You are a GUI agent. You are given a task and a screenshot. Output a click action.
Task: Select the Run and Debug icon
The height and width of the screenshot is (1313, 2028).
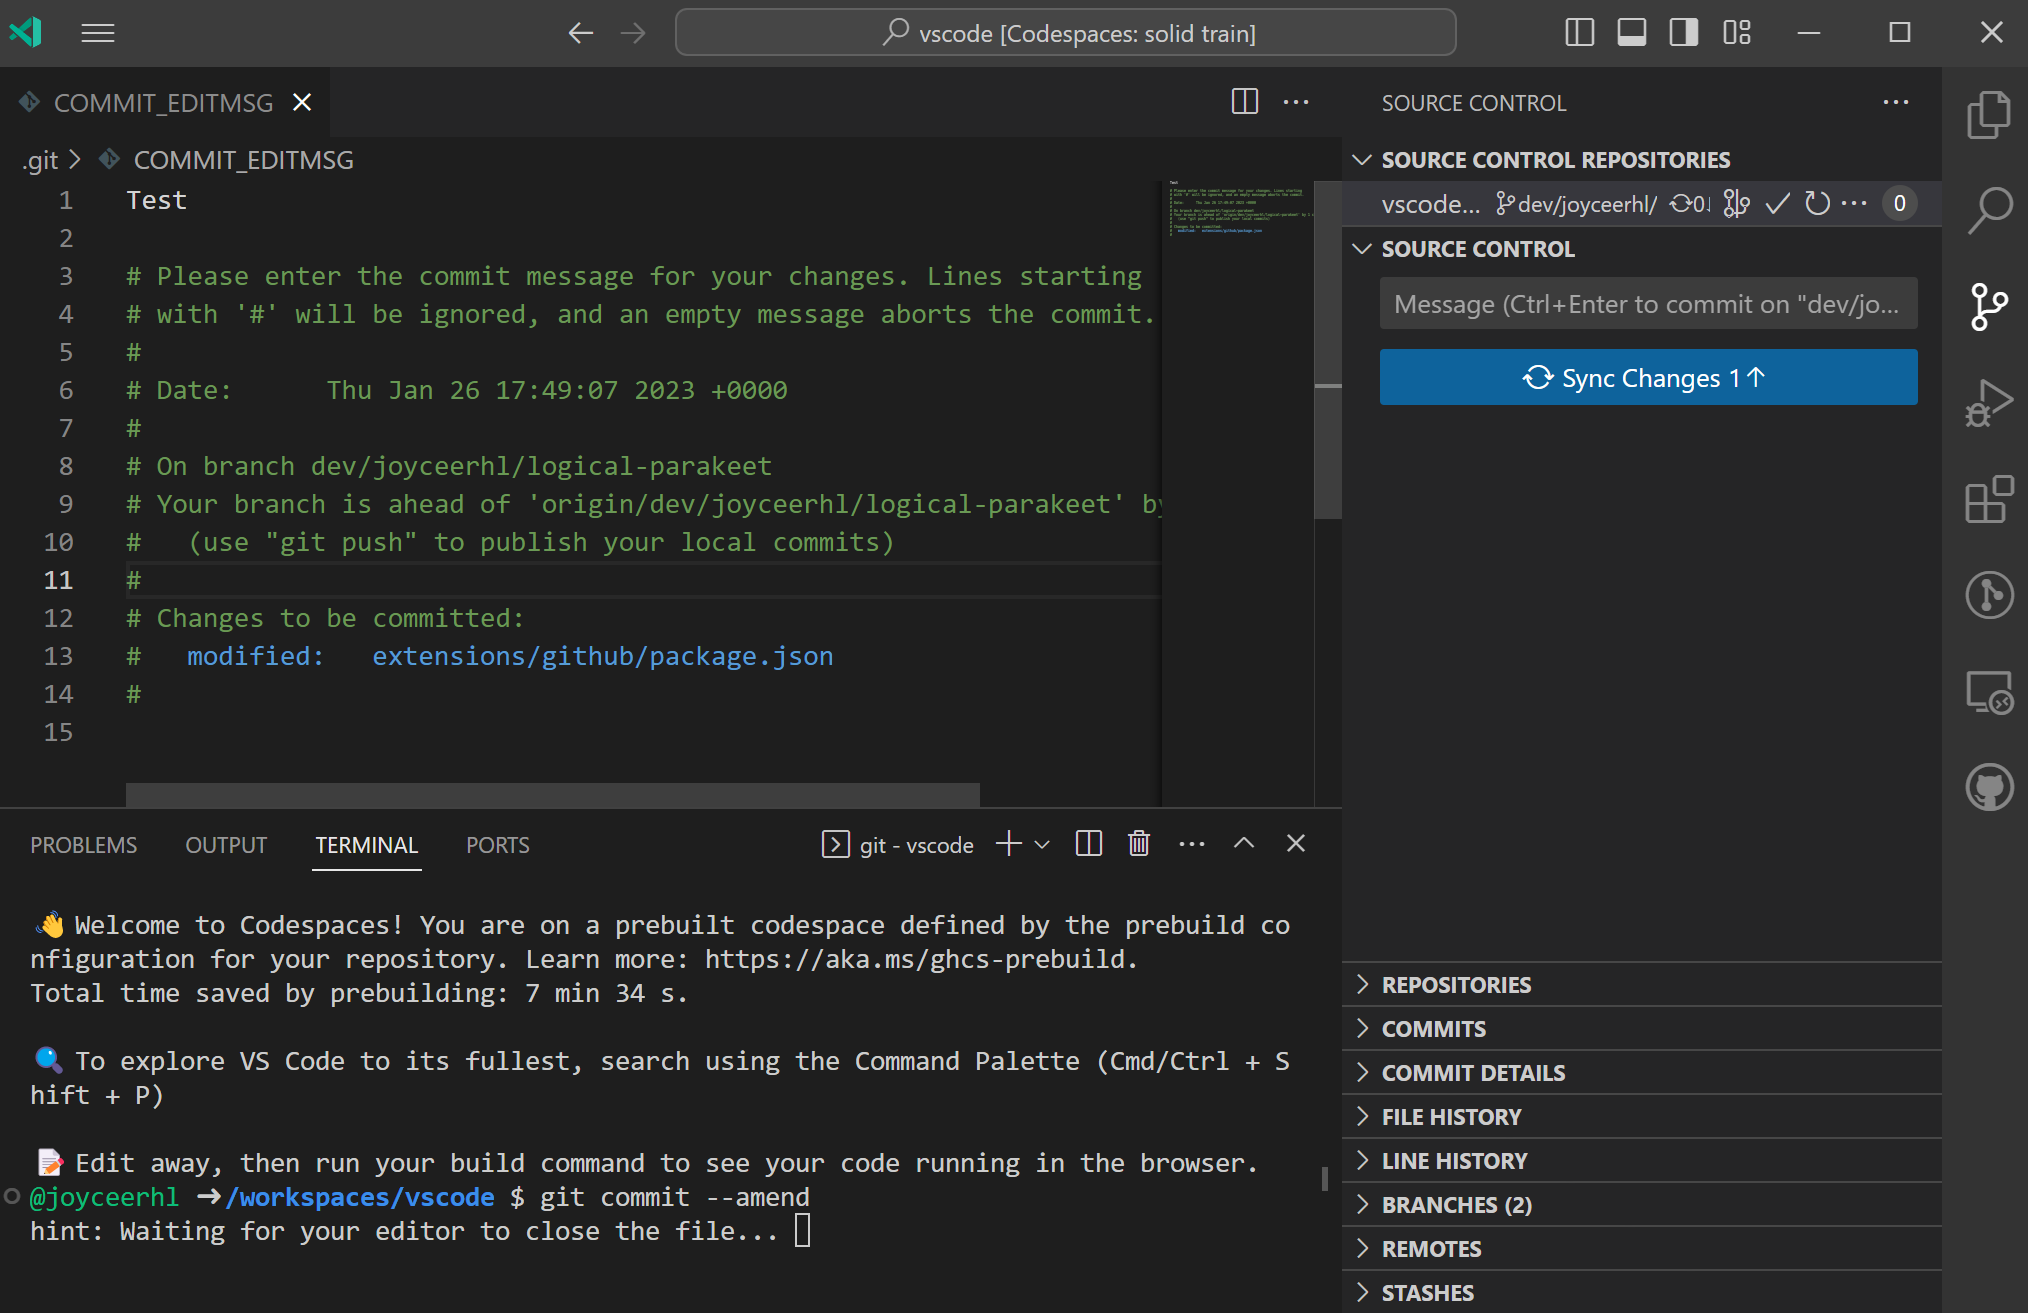[1989, 402]
